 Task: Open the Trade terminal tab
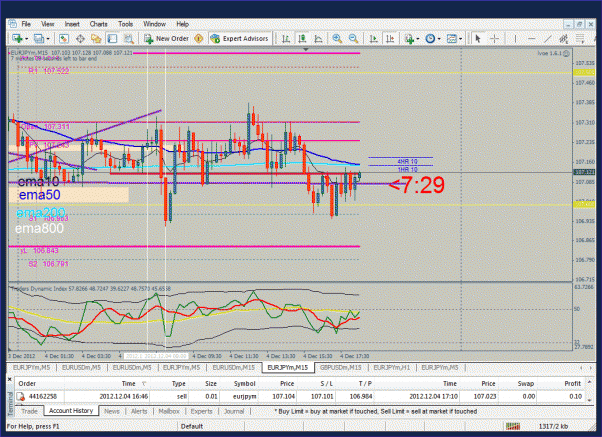coord(29,411)
